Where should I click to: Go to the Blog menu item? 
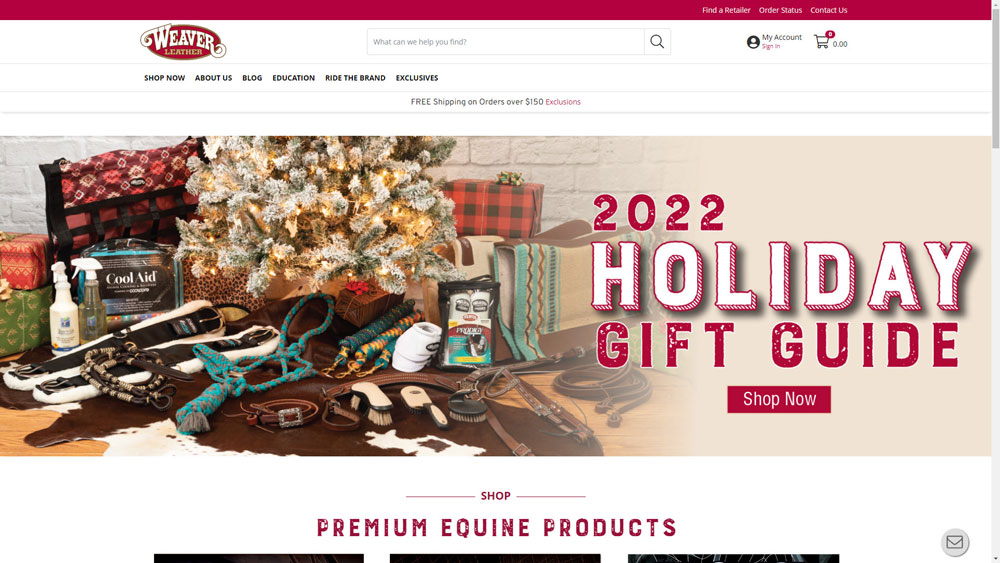(x=252, y=78)
